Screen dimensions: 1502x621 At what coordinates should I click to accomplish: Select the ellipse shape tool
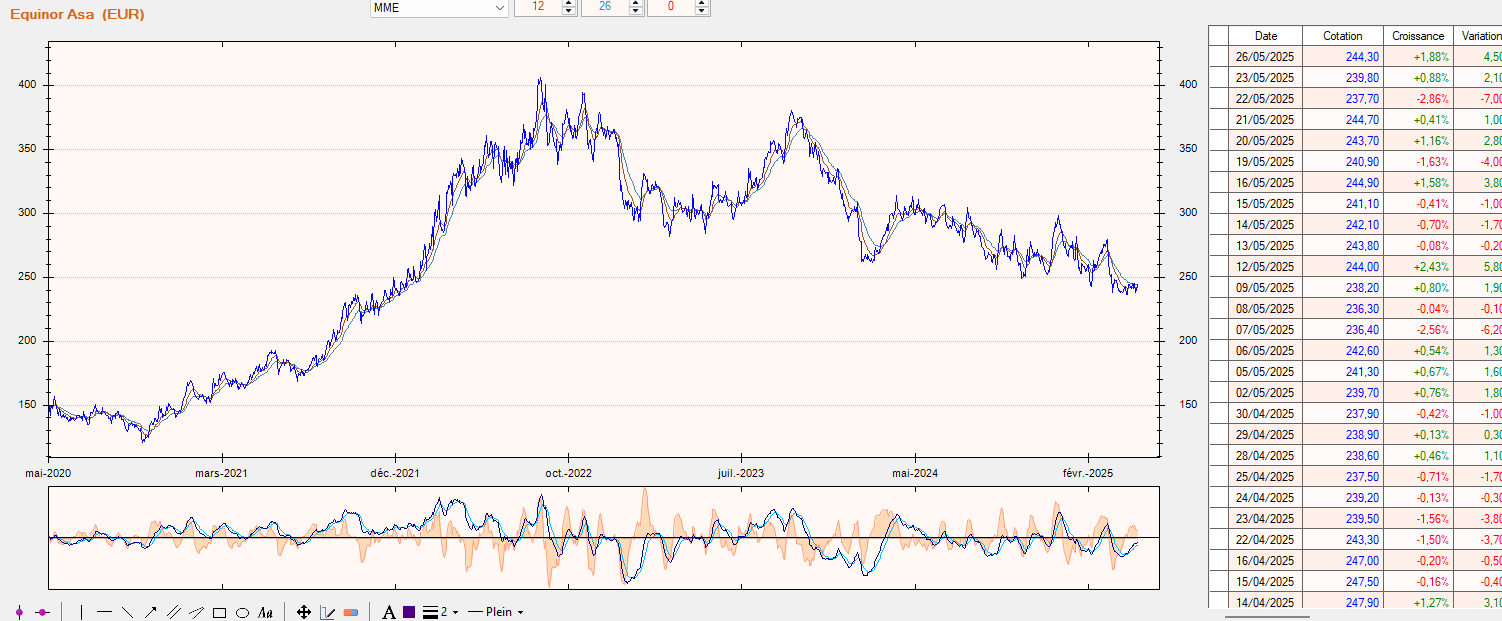point(242,612)
